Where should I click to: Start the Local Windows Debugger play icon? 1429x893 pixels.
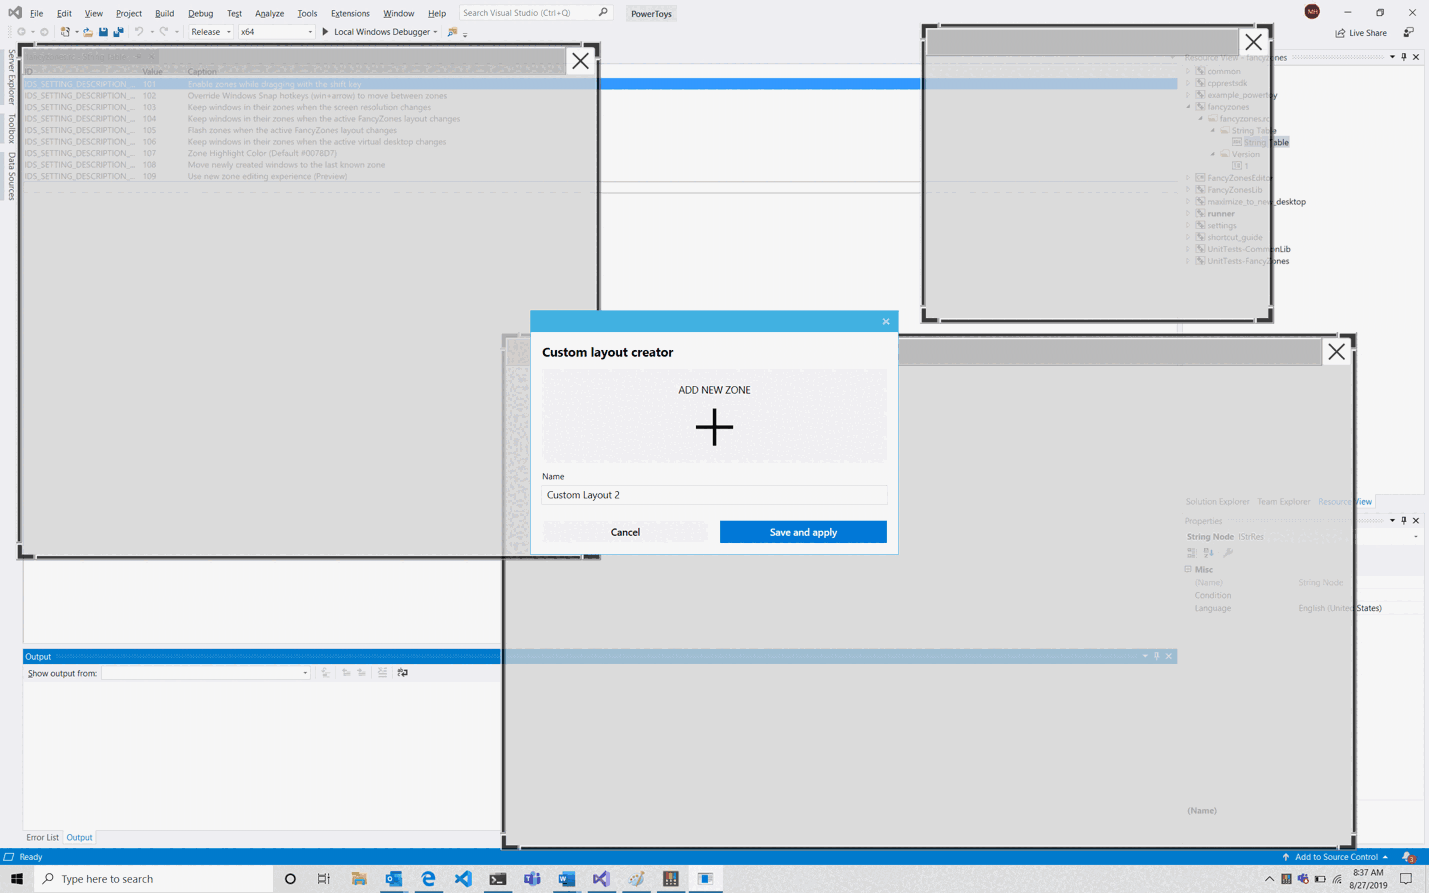(x=325, y=31)
